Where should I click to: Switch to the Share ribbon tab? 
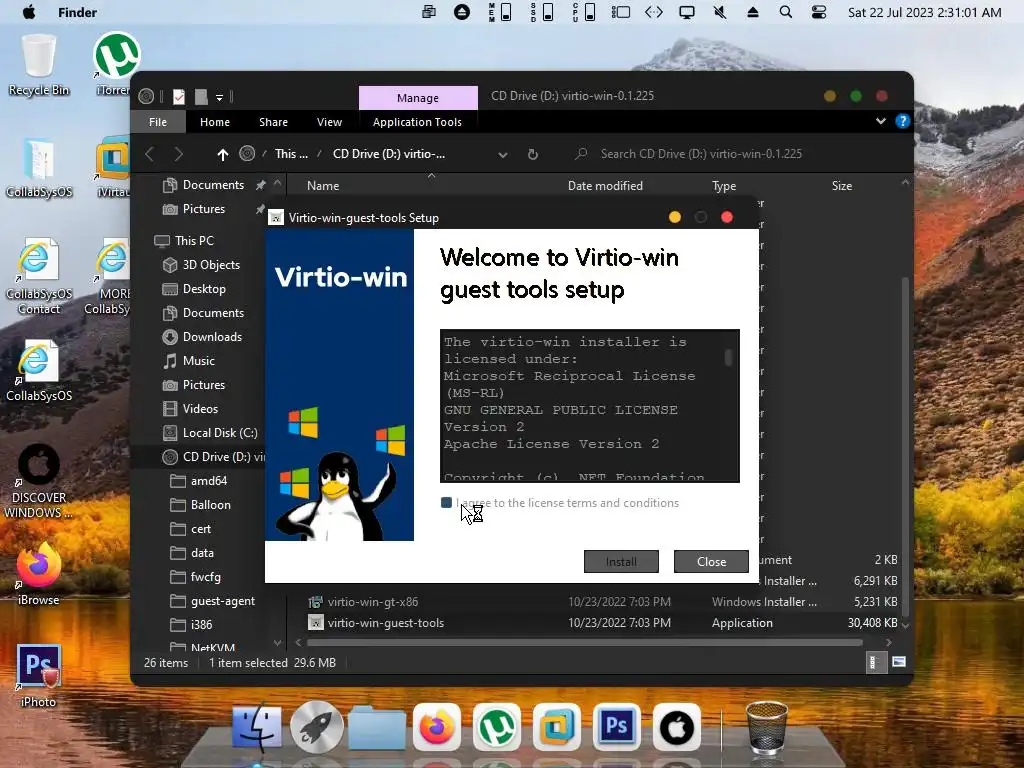point(273,122)
